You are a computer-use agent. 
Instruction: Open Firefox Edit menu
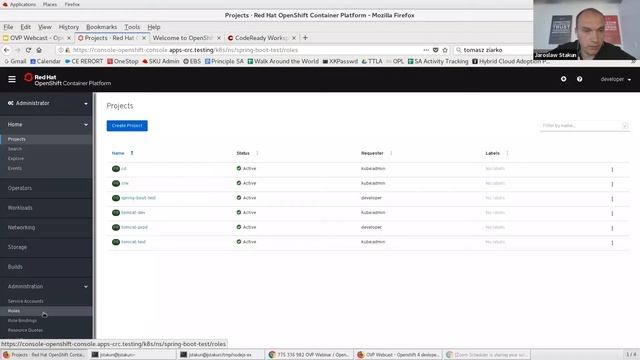pos(25,27)
